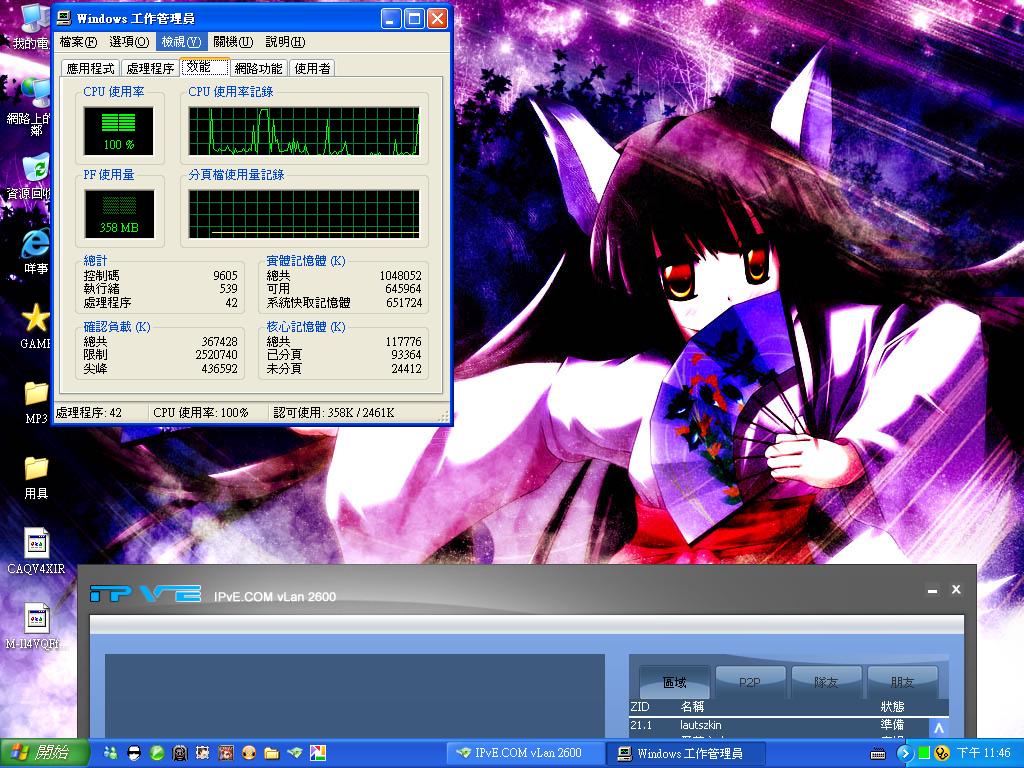Click the IPvE.COM vLan 2600 taskbar button
The width and height of the screenshot is (1024, 768).
point(524,753)
